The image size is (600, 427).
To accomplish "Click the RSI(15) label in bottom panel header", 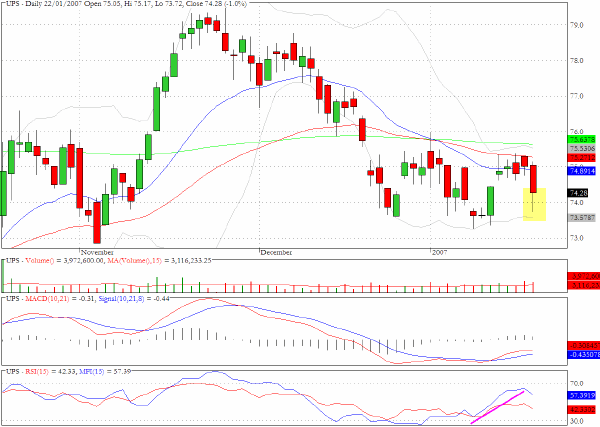I will [37, 372].
